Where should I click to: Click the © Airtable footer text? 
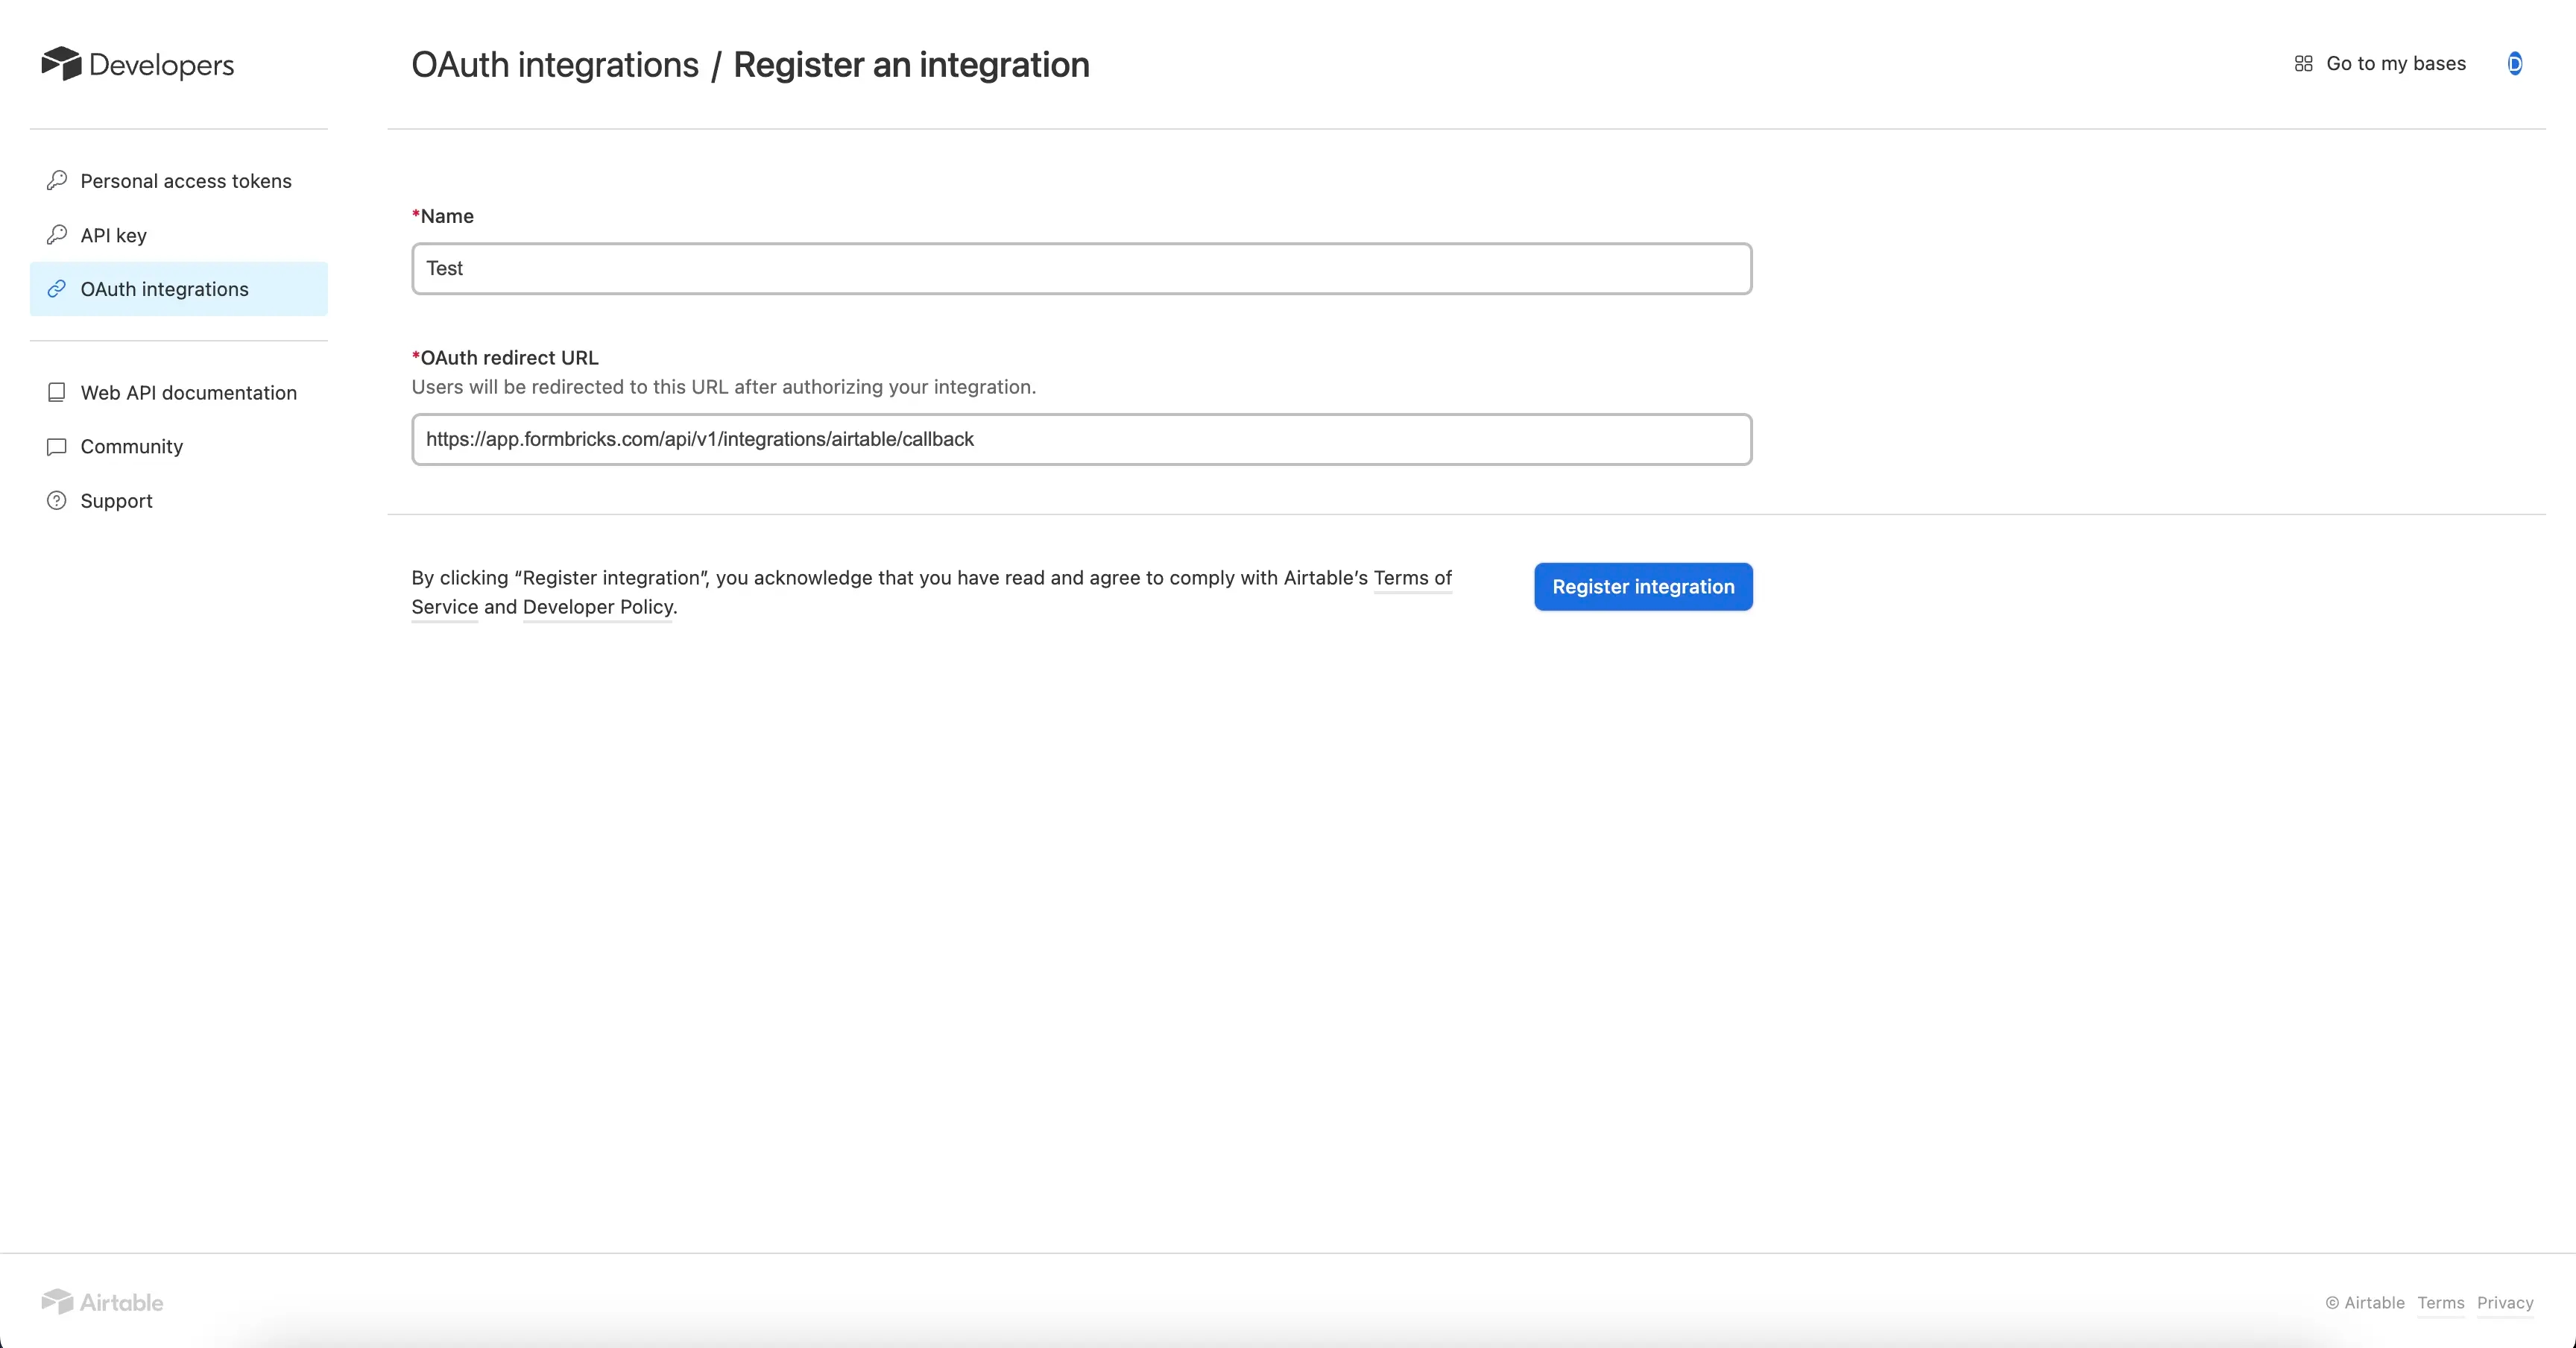(x=2365, y=1303)
